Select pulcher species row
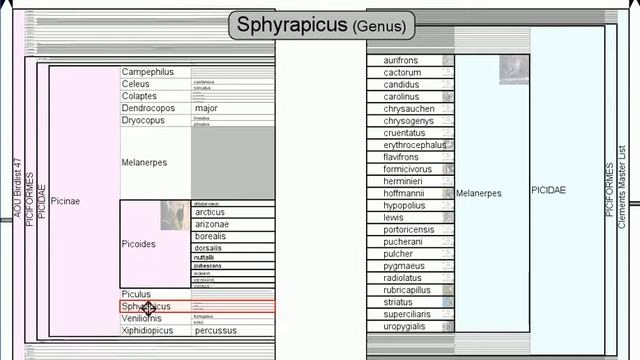Viewport: 640px width, 360px height. pos(411,254)
